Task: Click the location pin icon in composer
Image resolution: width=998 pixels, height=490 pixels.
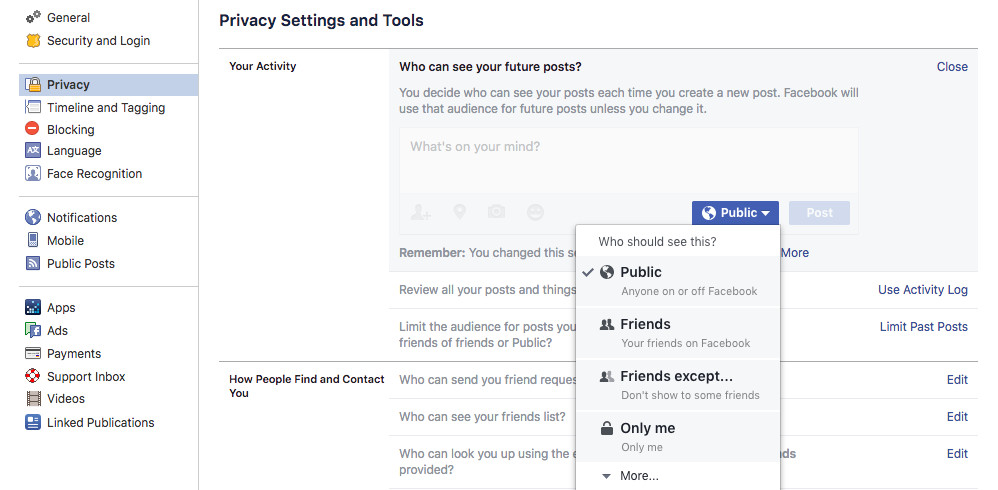Action: coord(460,212)
